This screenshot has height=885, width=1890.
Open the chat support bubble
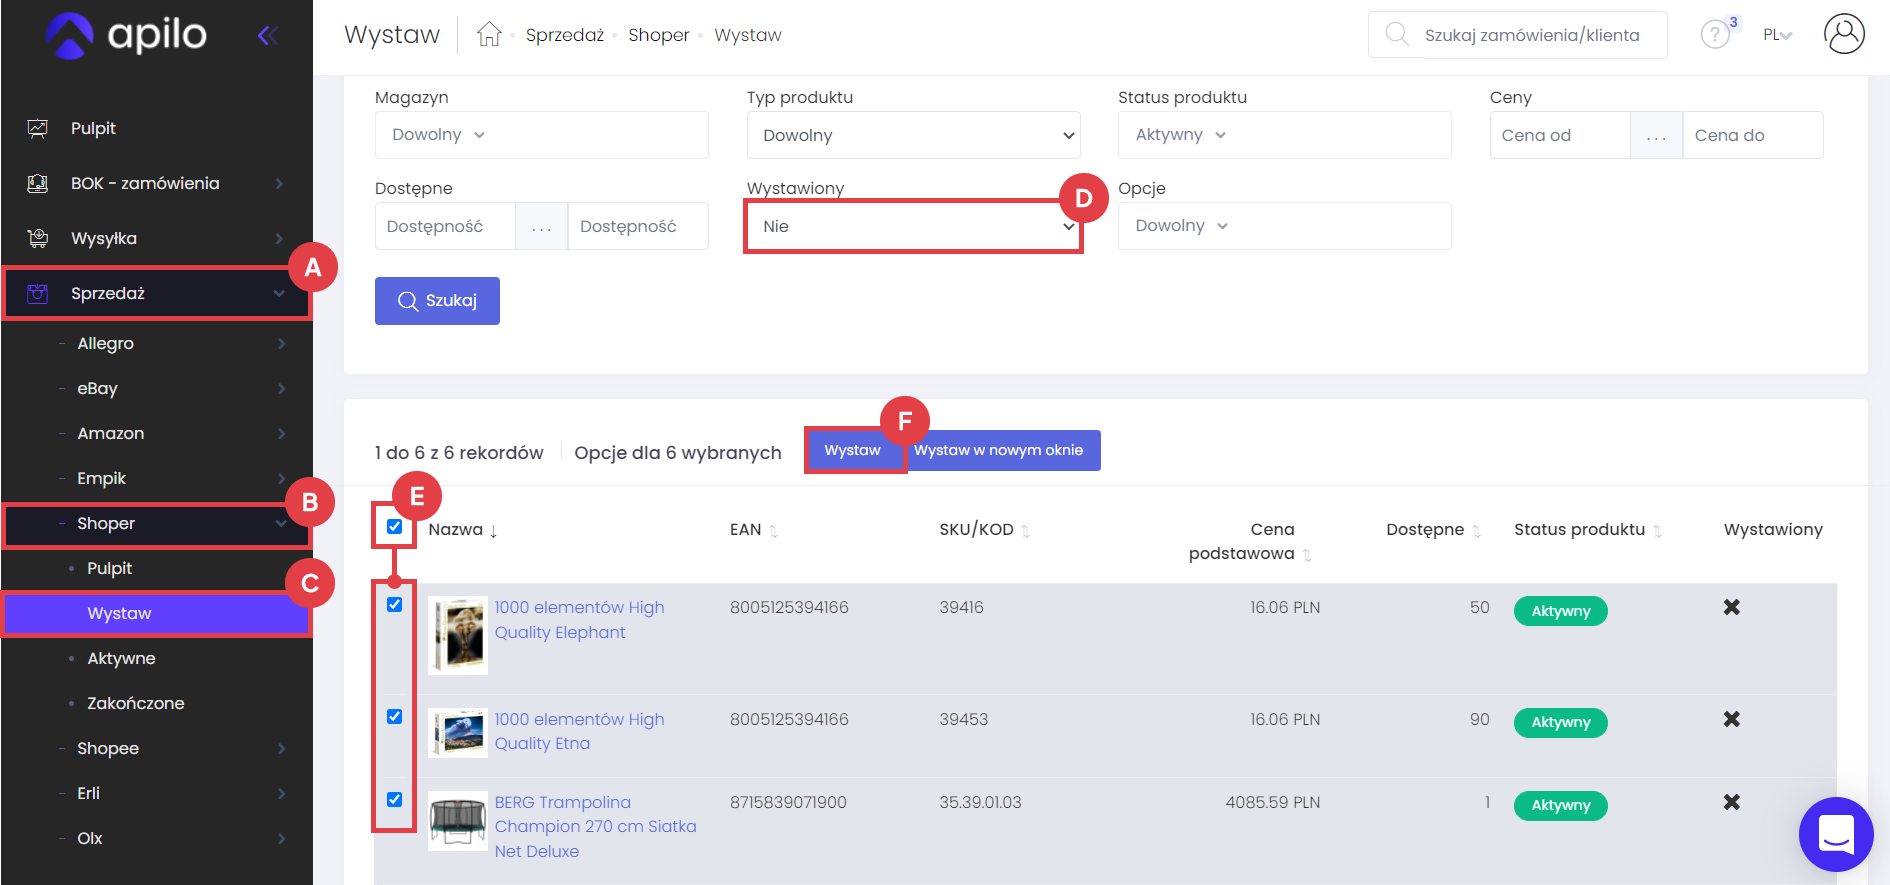[x=1835, y=834]
